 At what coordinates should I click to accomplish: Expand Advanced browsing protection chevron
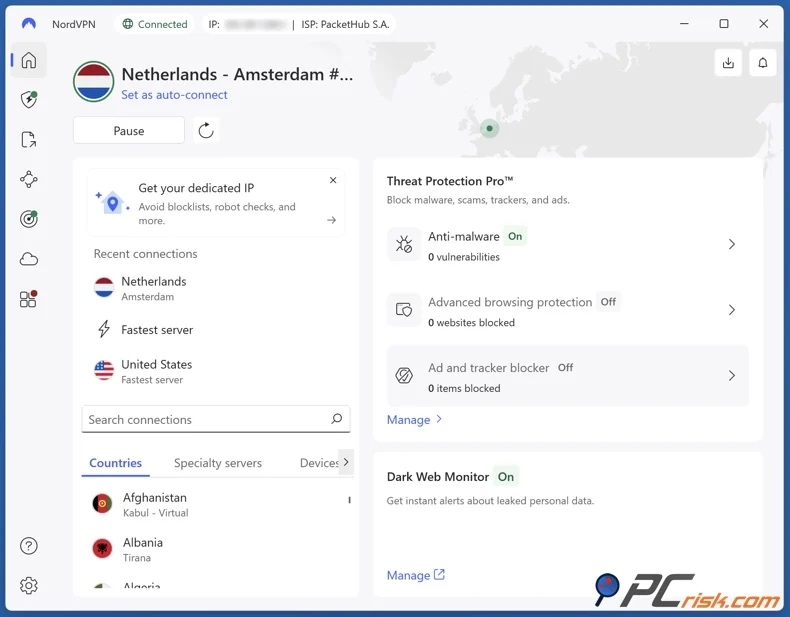pos(732,310)
